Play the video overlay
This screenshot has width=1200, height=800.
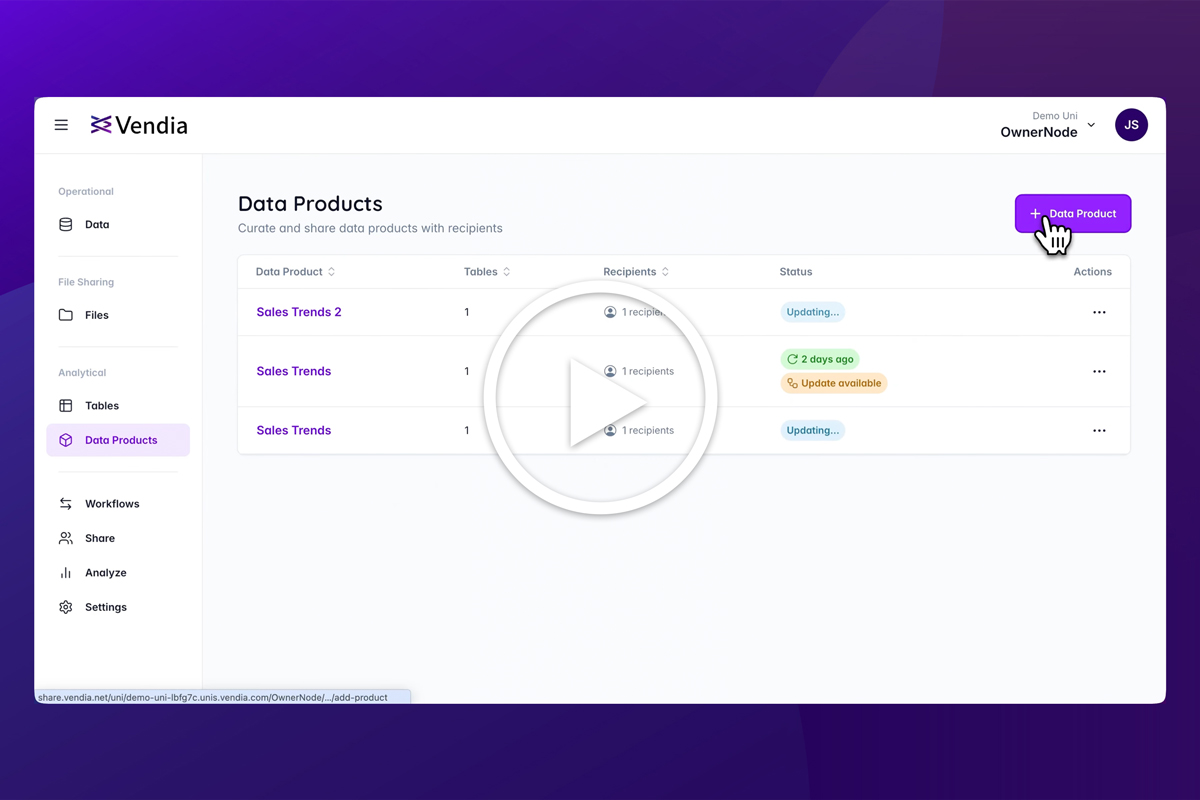coord(600,398)
